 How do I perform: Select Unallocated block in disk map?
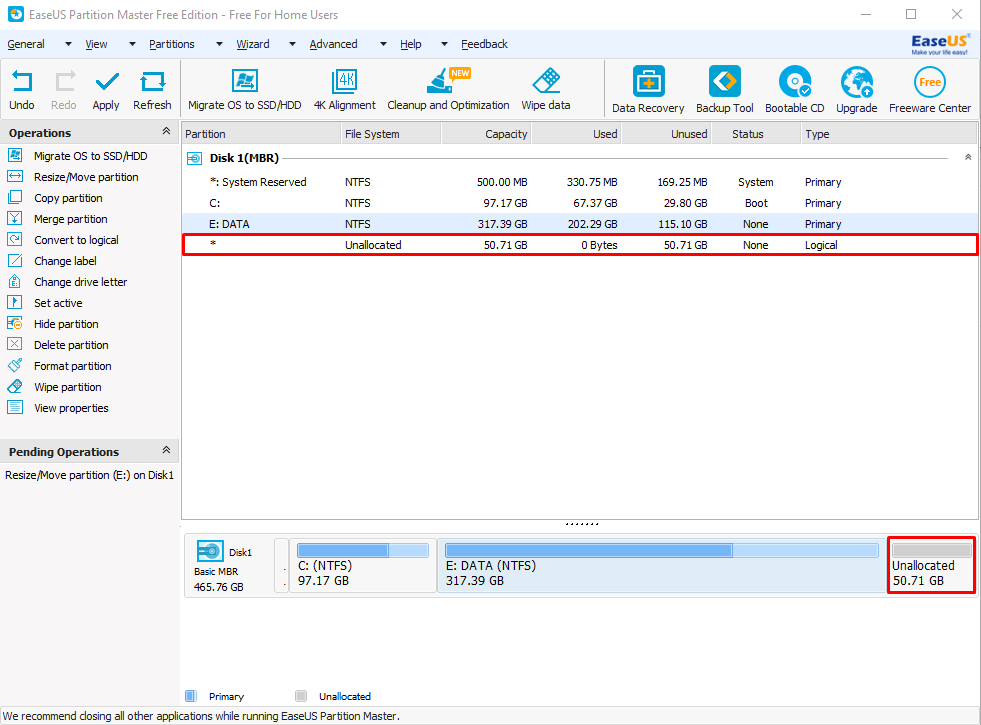[x=931, y=565]
